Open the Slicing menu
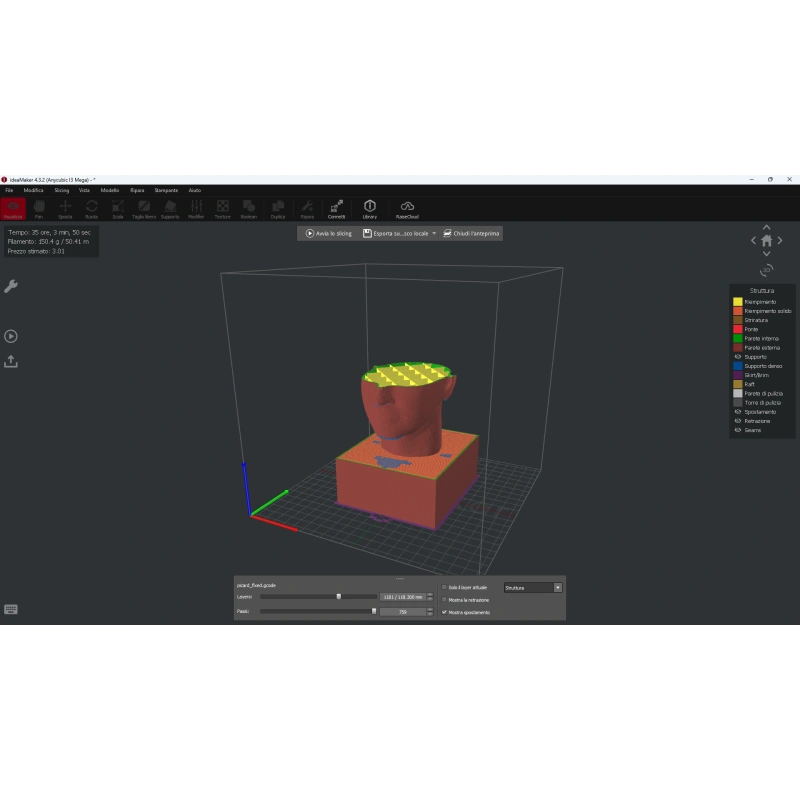The height and width of the screenshot is (800, 800). coord(62,190)
